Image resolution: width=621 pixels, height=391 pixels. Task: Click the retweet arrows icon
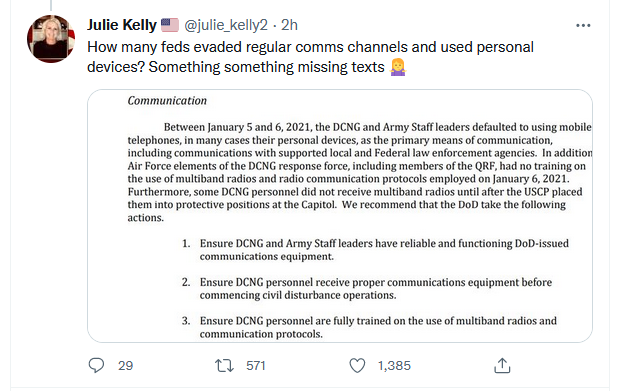225,365
